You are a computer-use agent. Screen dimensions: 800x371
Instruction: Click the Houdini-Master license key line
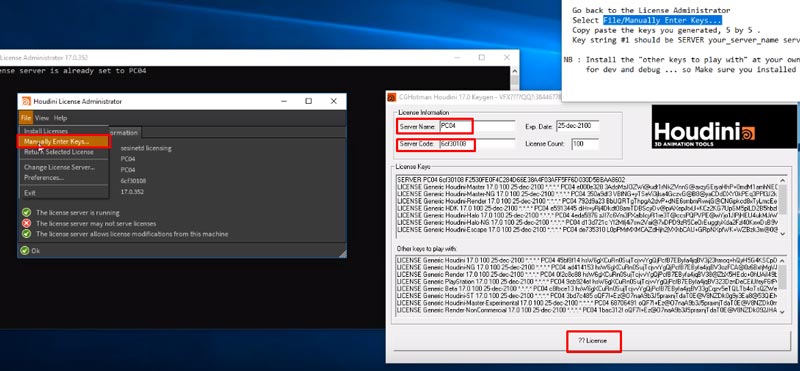pos(587,187)
